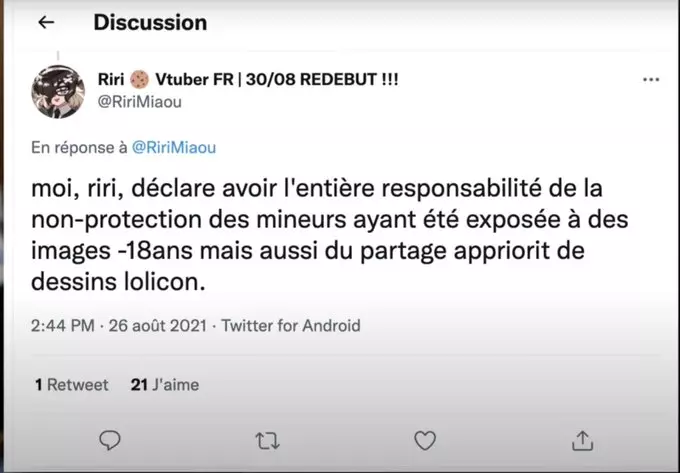Open the share tweet icon

[582, 440]
